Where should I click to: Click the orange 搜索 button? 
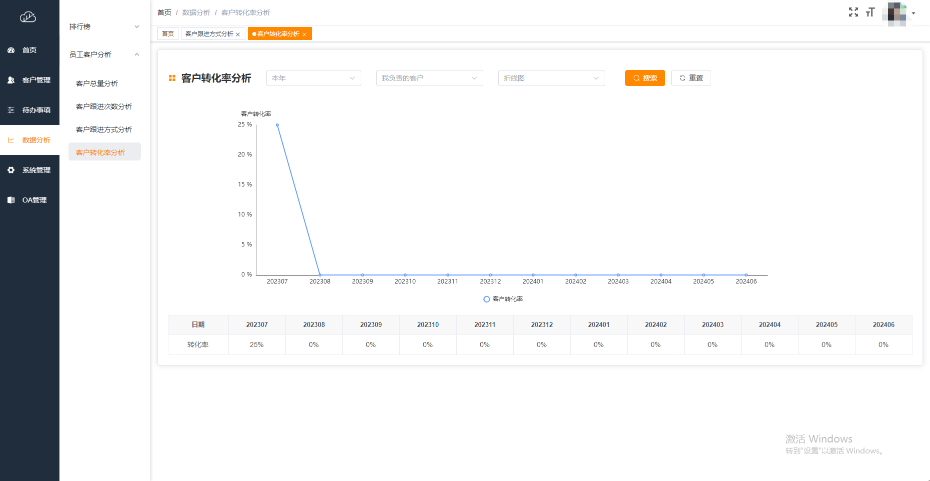point(644,78)
